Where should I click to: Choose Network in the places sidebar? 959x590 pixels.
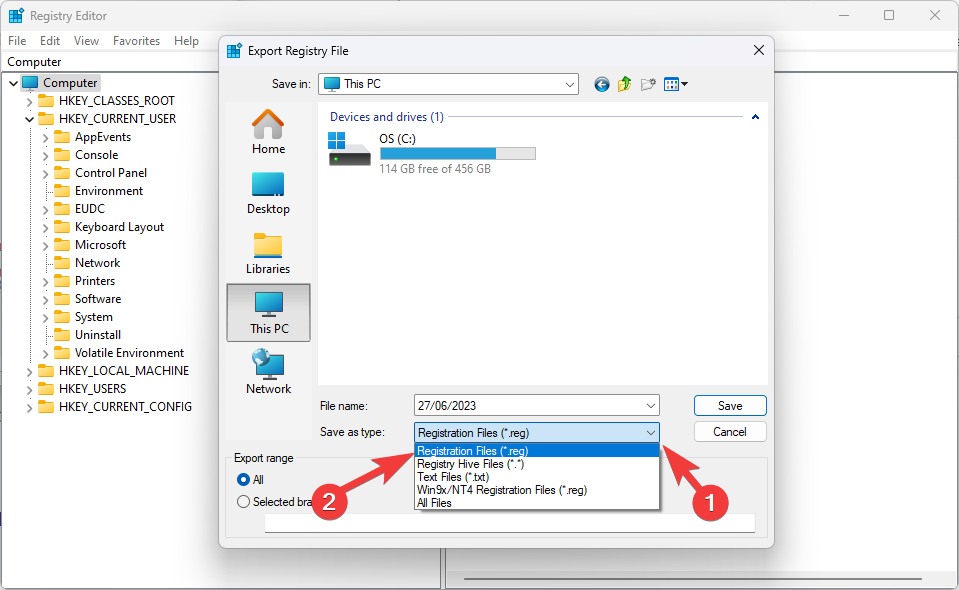tap(268, 372)
